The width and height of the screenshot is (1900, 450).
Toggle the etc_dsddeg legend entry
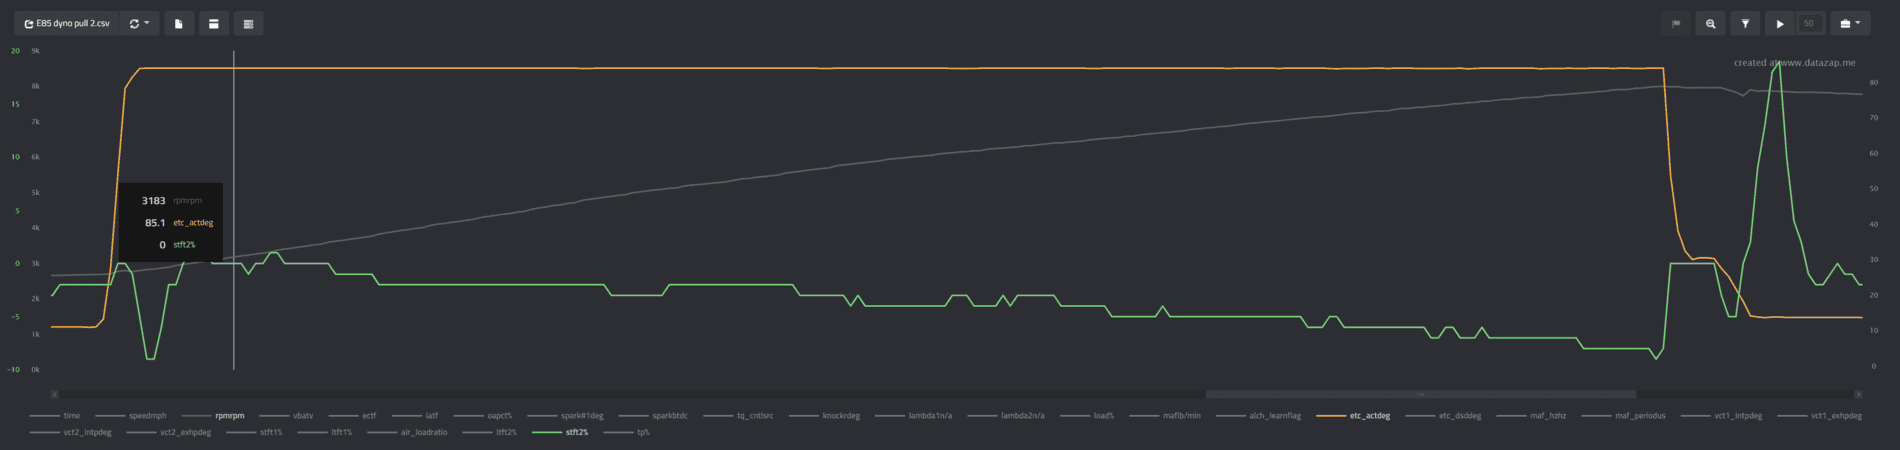click(1443, 415)
